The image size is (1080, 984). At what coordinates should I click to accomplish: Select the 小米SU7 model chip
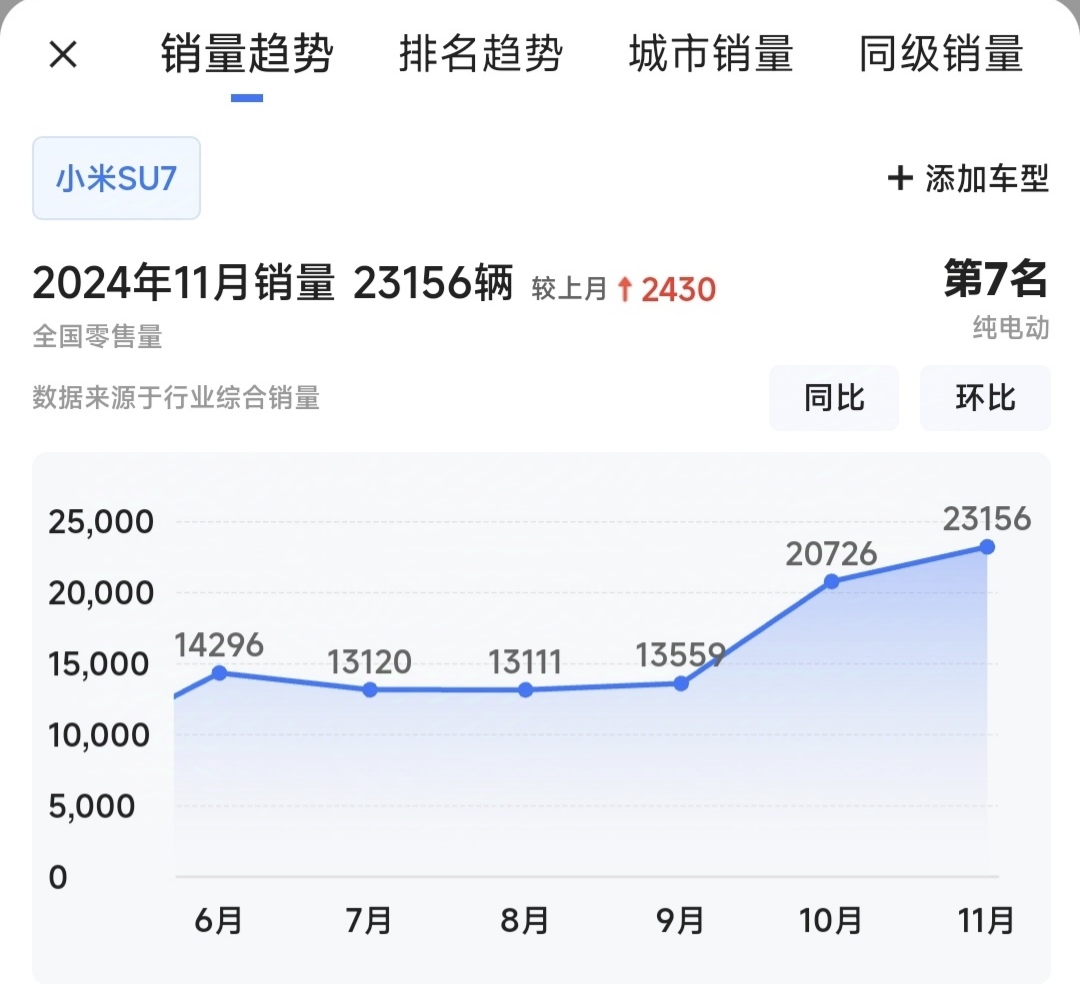point(116,178)
